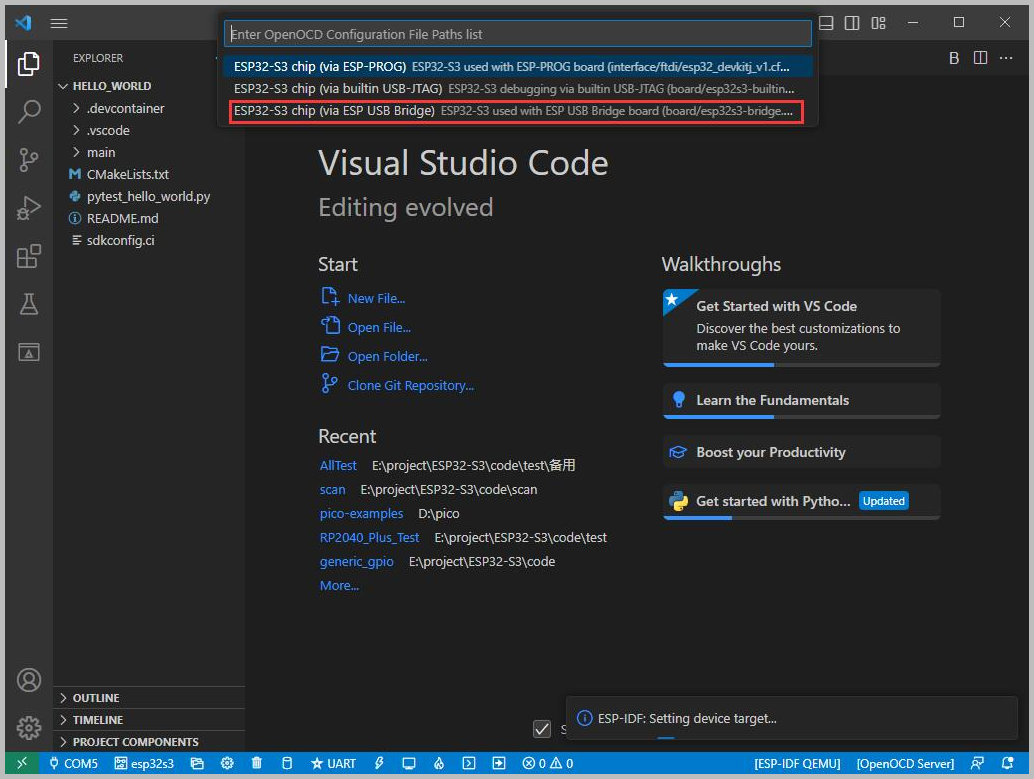
Task: Click the OpenOCD configuration path input field
Action: (516, 34)
